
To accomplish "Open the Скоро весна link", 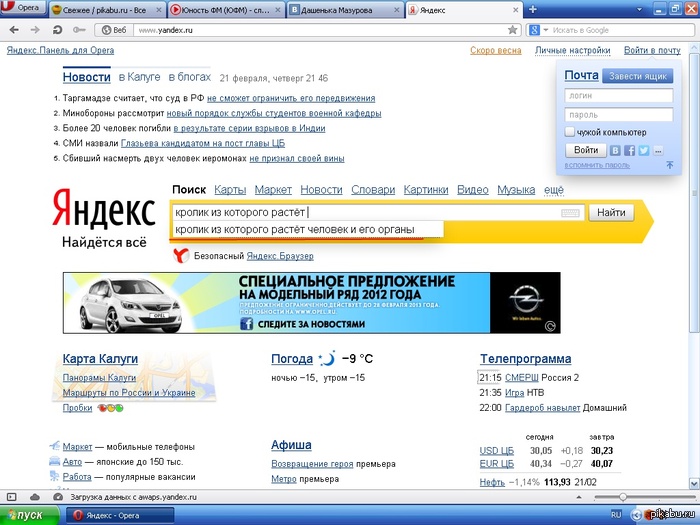I will (x=496, y=50).
